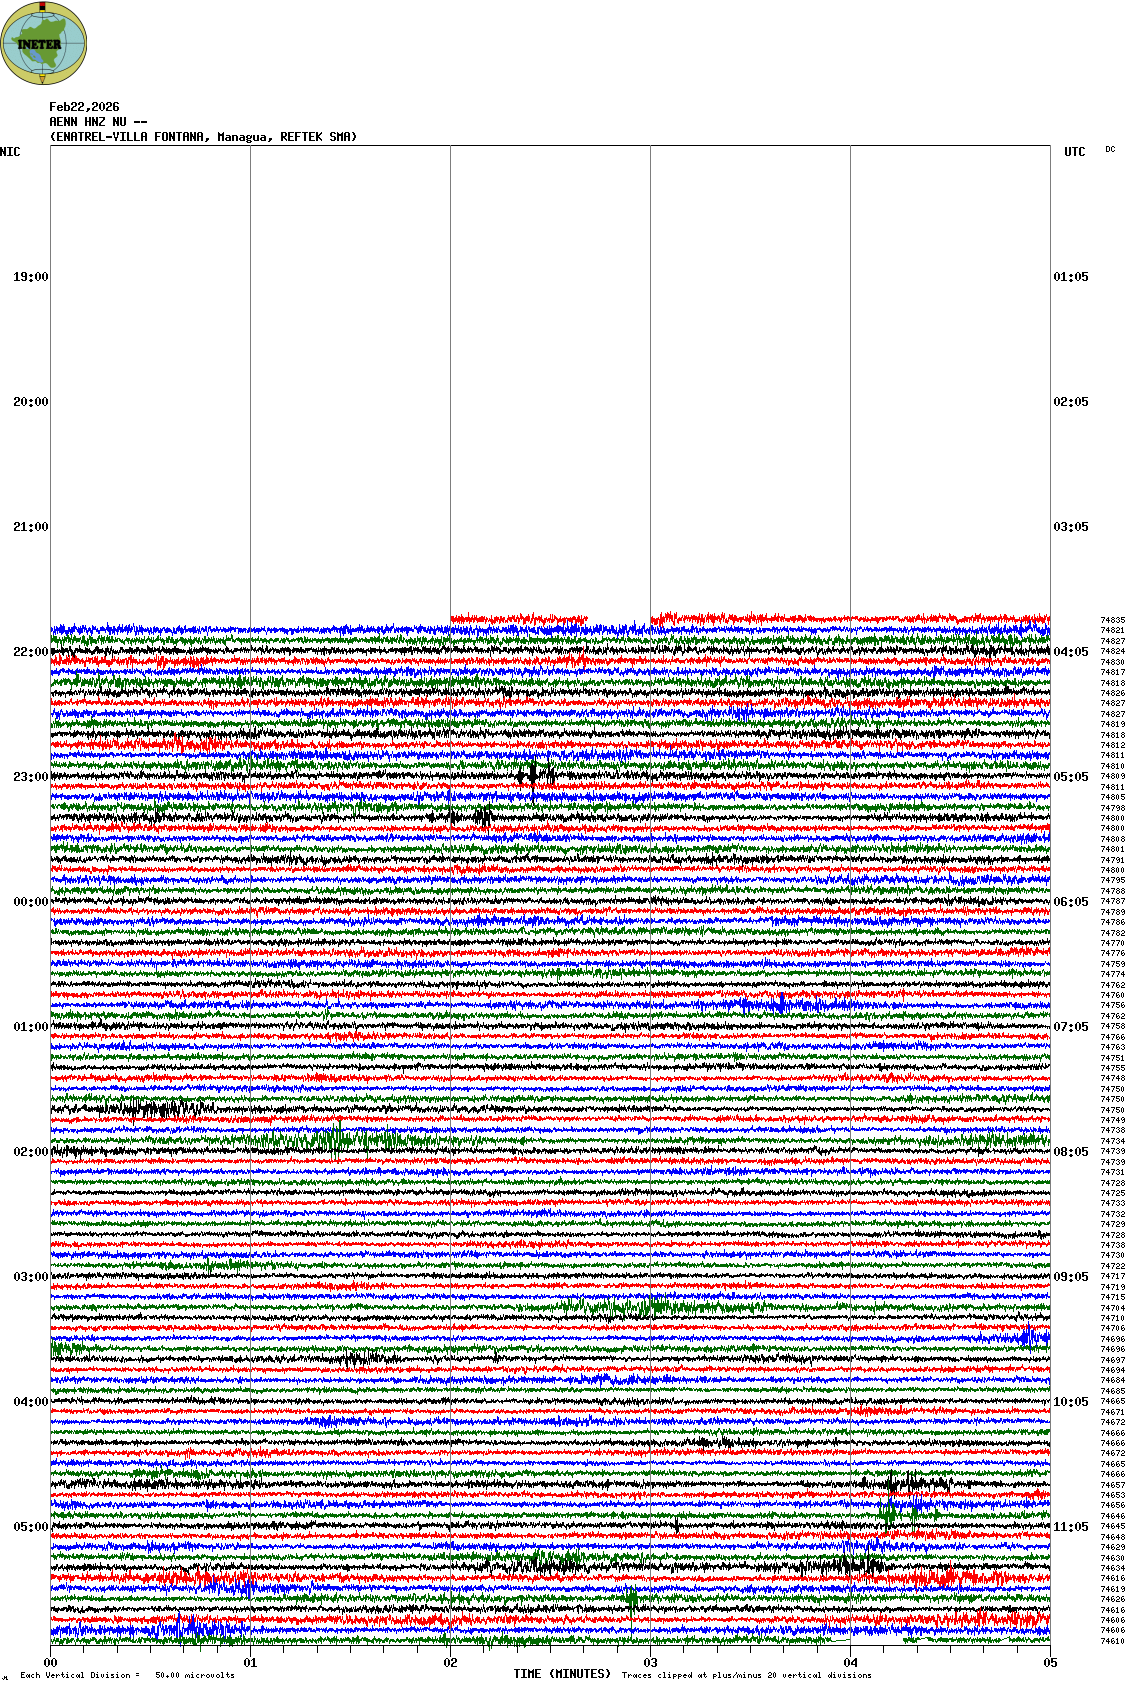Select the 22:00 local time marker
The width and height of the screenshot is (1130, 1689).
(x=30, y=652)
